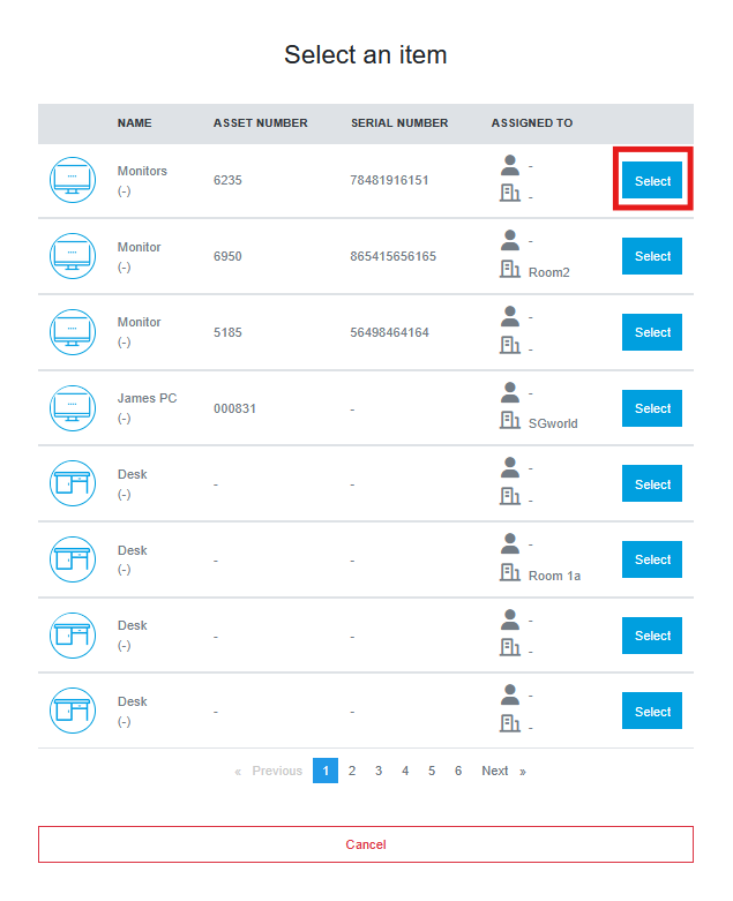
Task: Click the monitor icon for asset 5185
Action: (x=72, y=332)
